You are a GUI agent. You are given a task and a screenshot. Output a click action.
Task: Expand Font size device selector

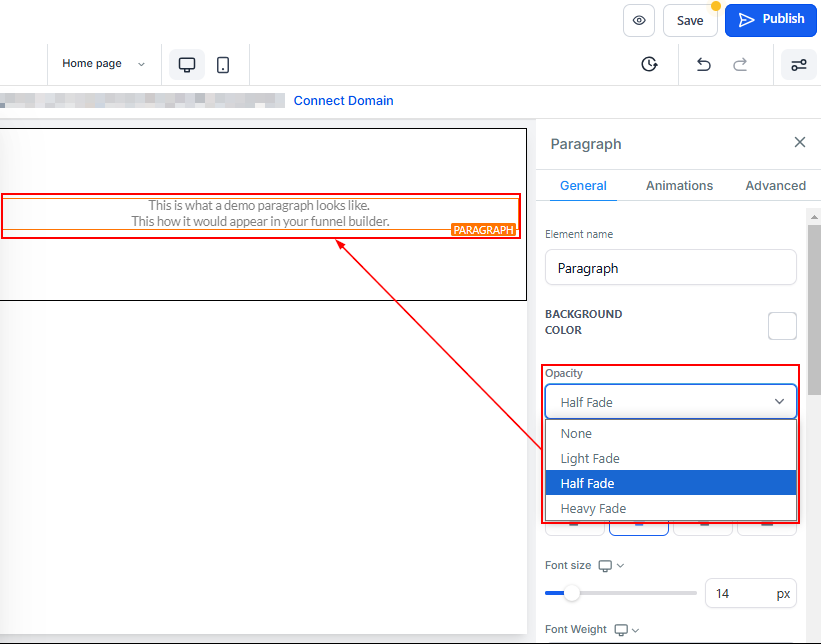click(x=611, y=566)
